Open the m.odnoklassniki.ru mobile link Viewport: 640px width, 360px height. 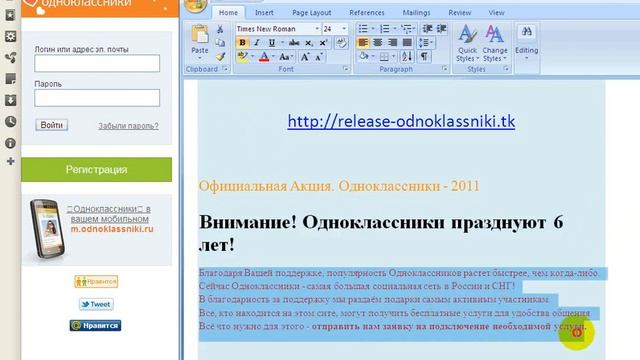[x=112, y=229]
